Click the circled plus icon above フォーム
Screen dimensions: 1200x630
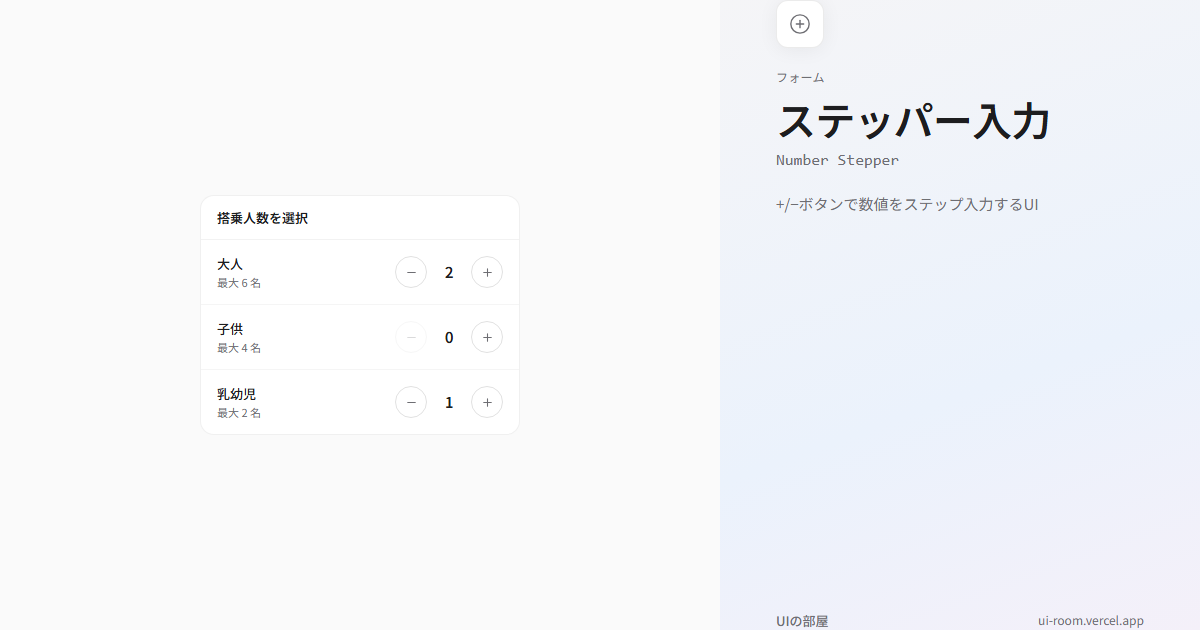click(x=800, y=24)
